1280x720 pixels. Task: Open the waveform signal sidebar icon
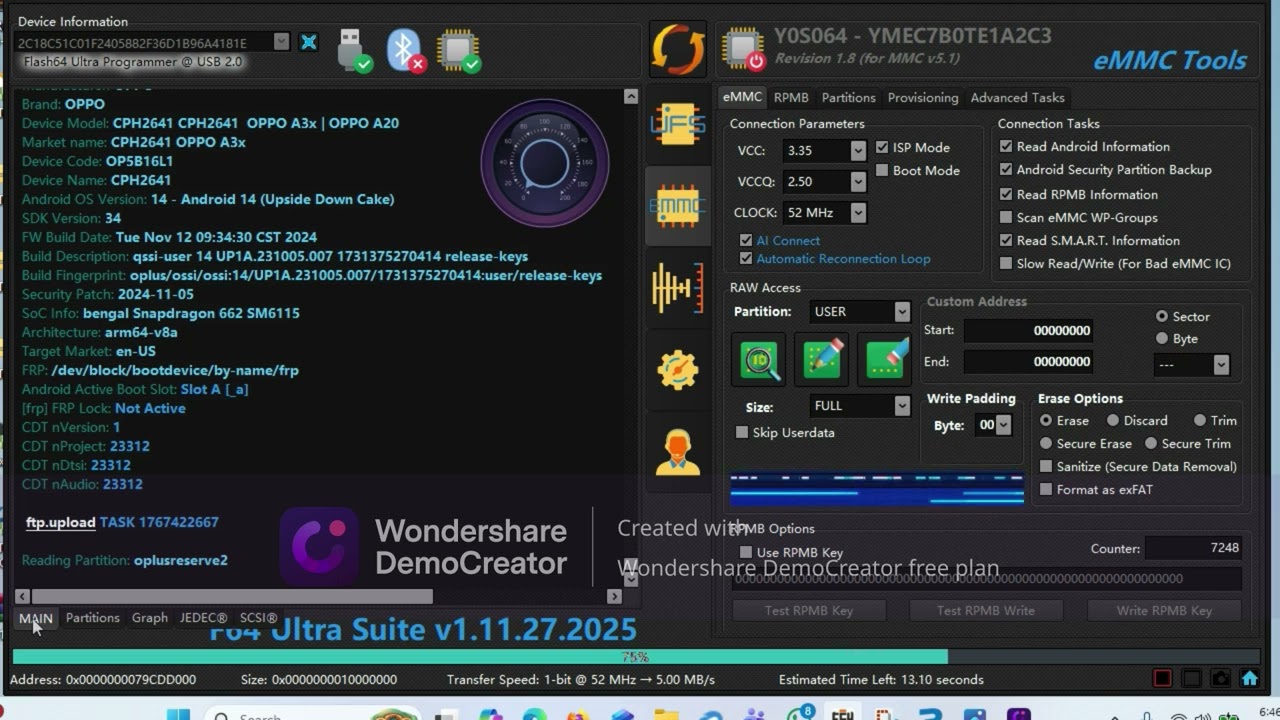(x=677, y=288)
